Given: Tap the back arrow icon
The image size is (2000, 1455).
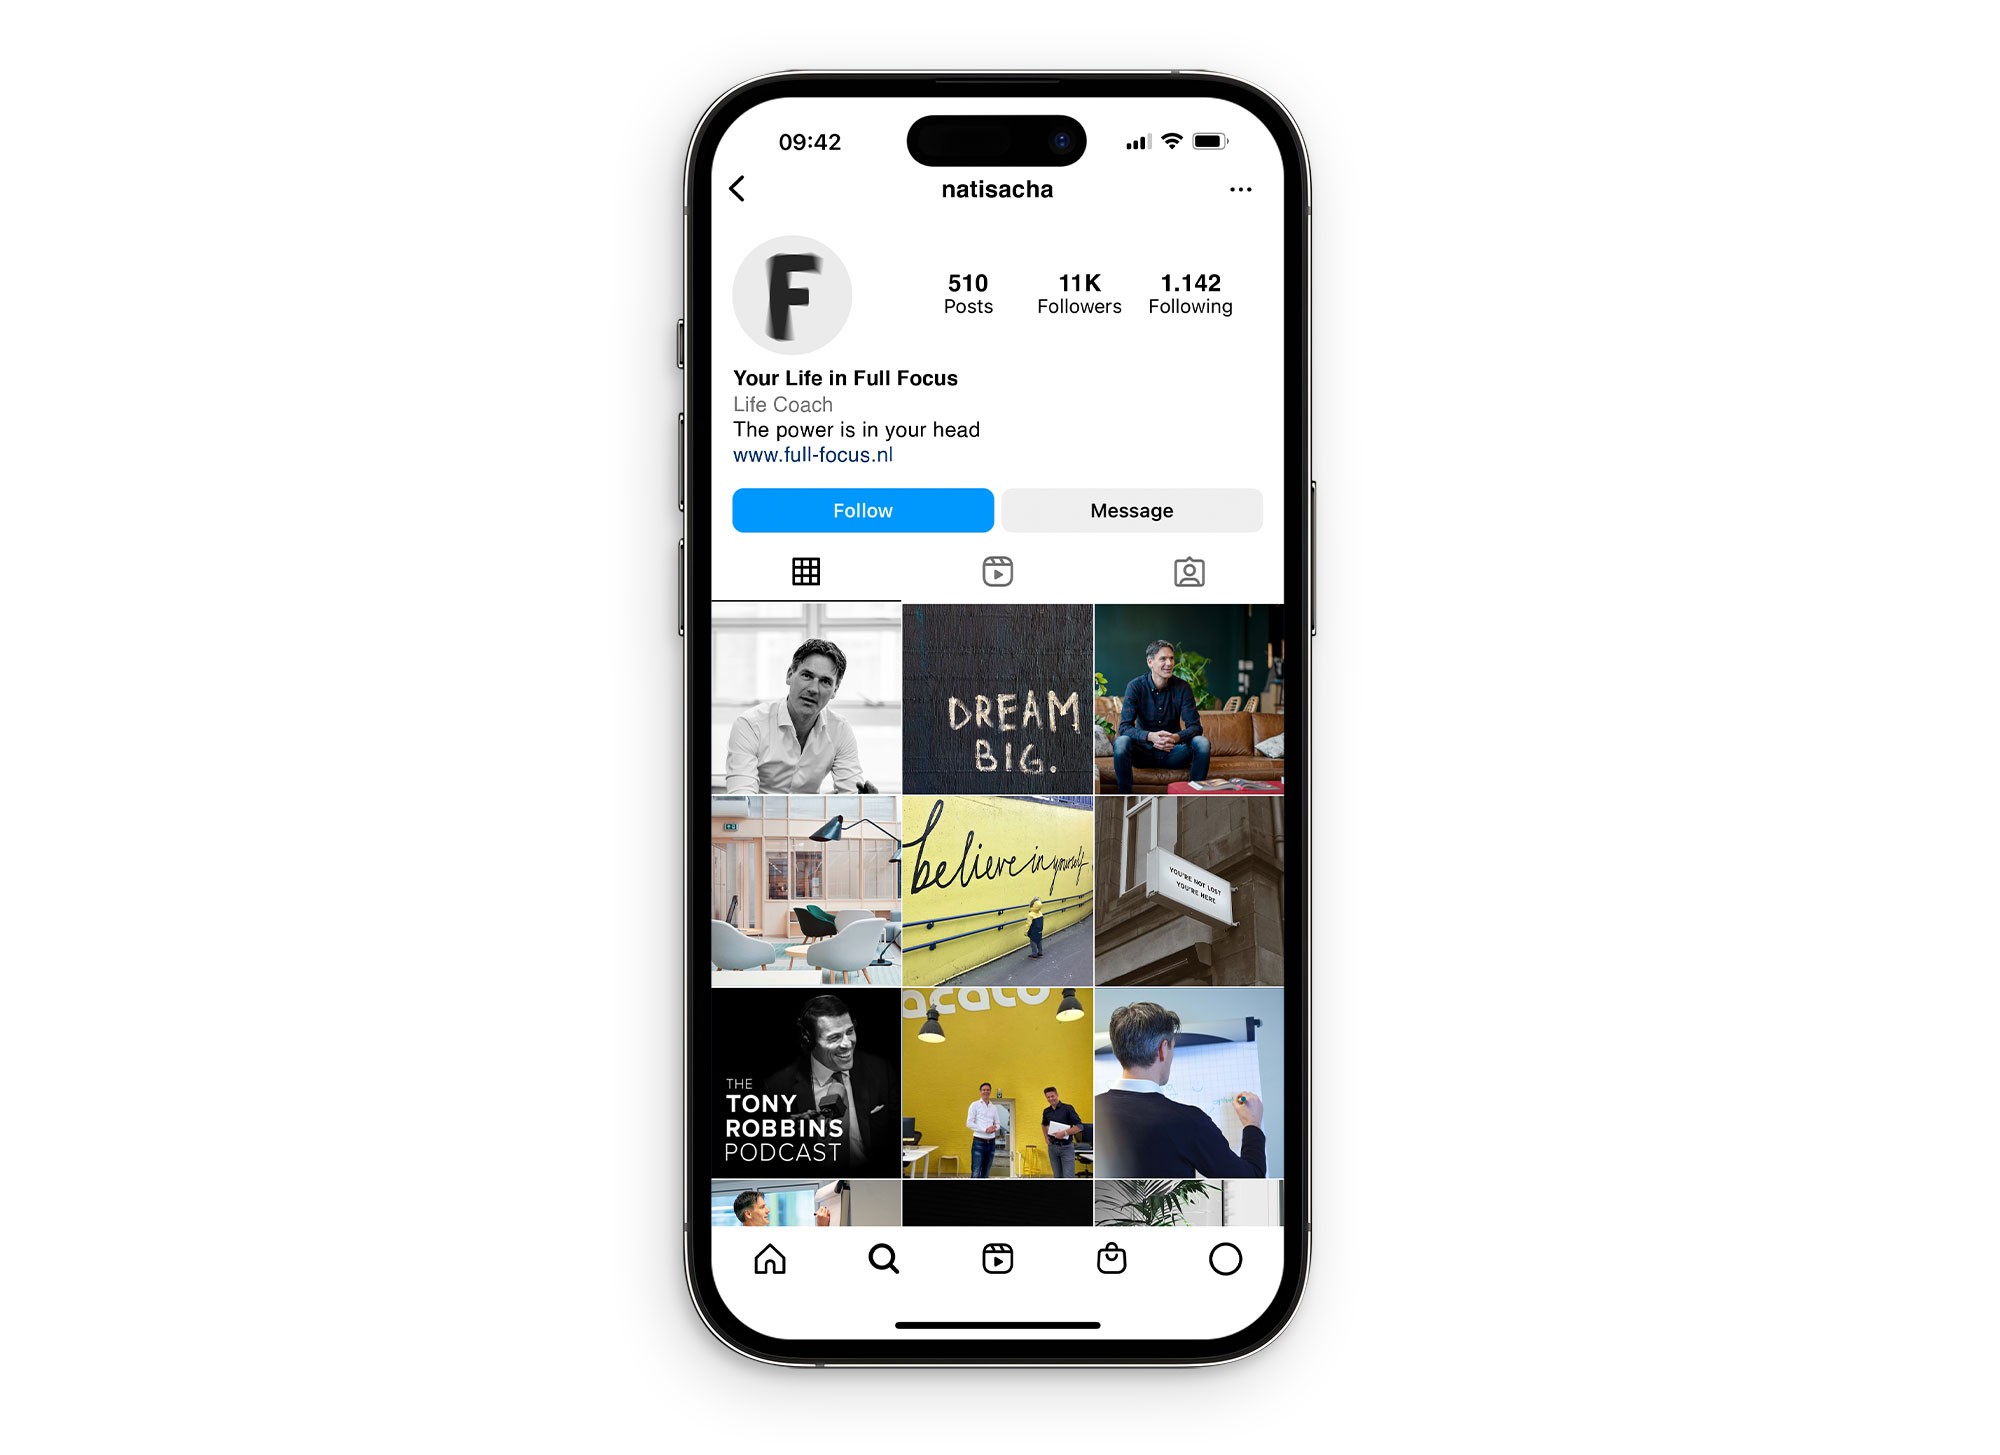Looking at the screenshot, I should pos(741,189).
